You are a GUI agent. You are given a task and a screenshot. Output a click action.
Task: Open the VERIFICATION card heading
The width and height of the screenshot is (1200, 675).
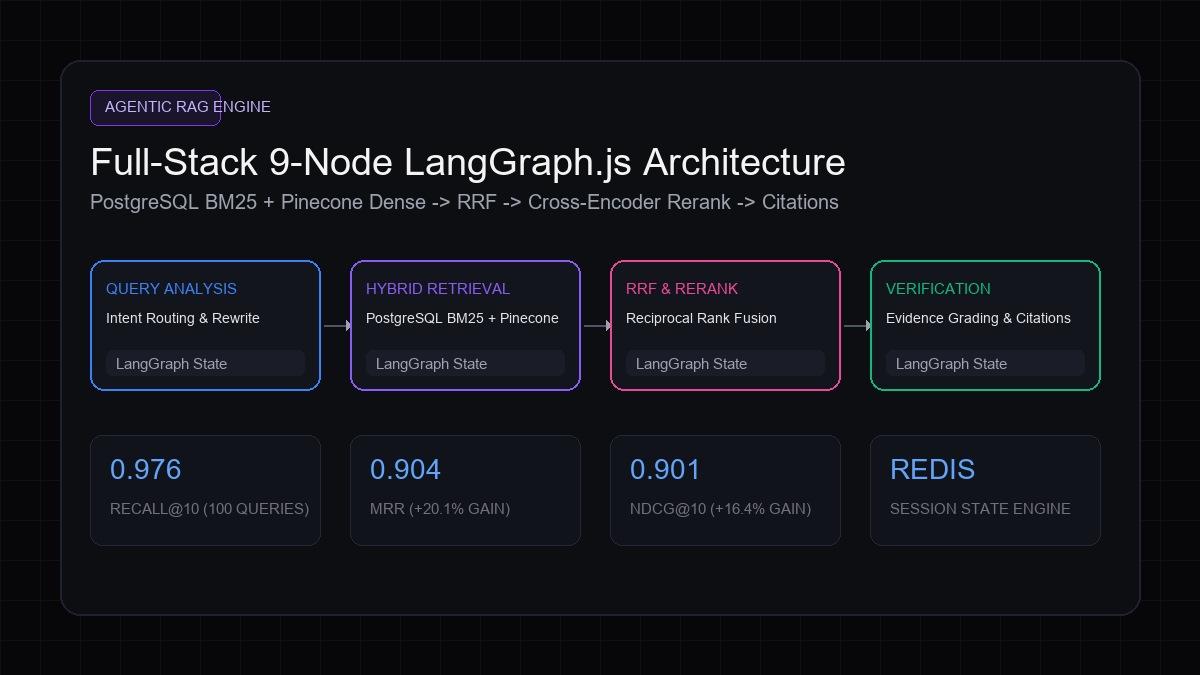tap(938, 289)
